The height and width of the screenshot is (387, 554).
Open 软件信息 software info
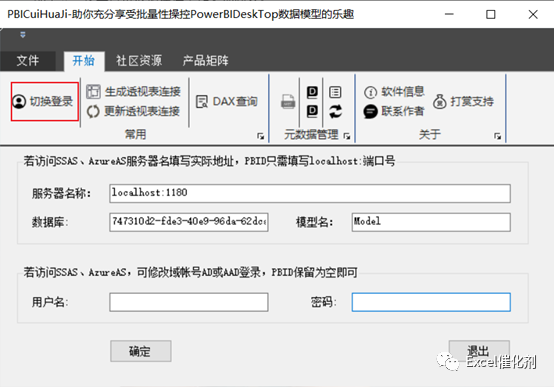click(x=394, y=92)
